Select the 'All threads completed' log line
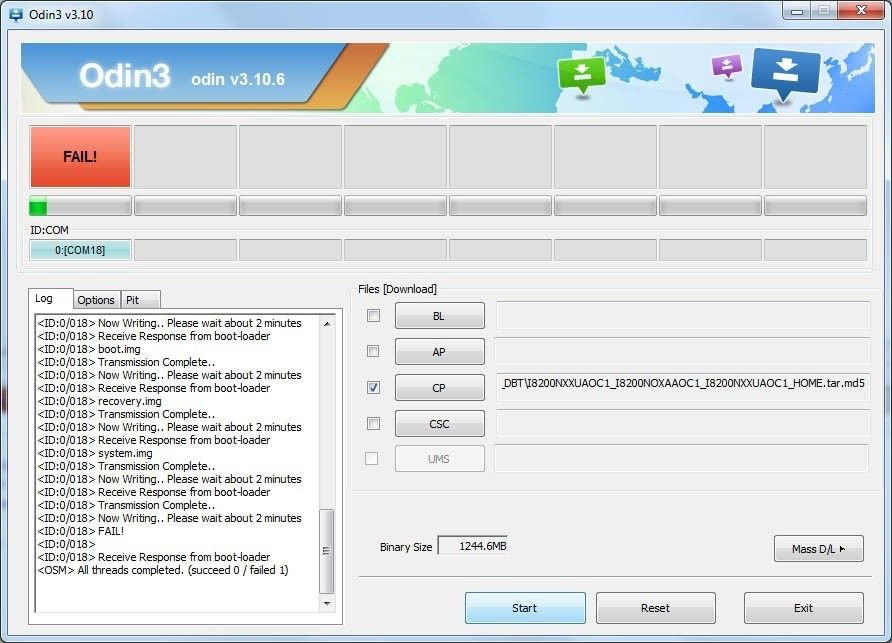Image resolution: width=892 pixels, height=643 pixels. pyautogui.click(x=163, y=570)
